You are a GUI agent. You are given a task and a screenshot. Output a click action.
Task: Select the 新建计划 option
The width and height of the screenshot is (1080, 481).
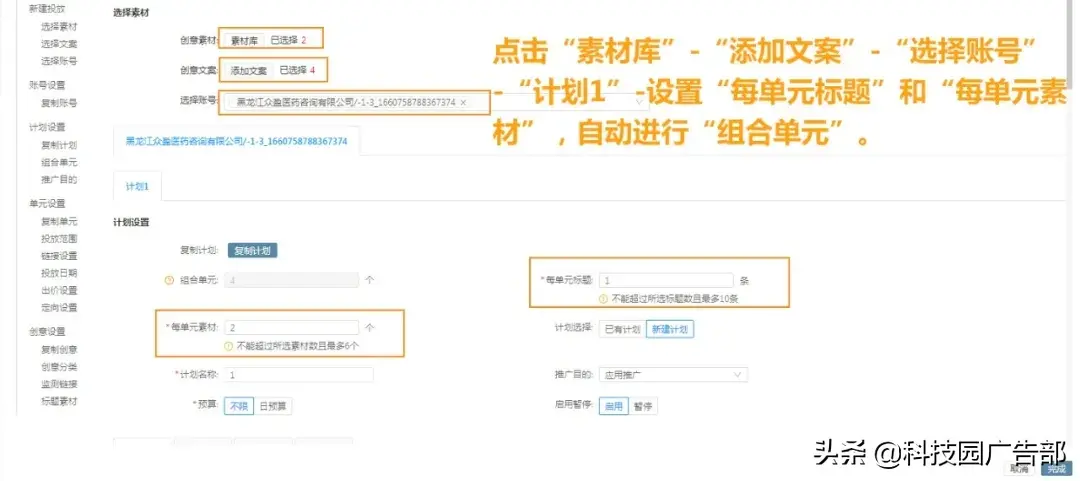[669, 329]
